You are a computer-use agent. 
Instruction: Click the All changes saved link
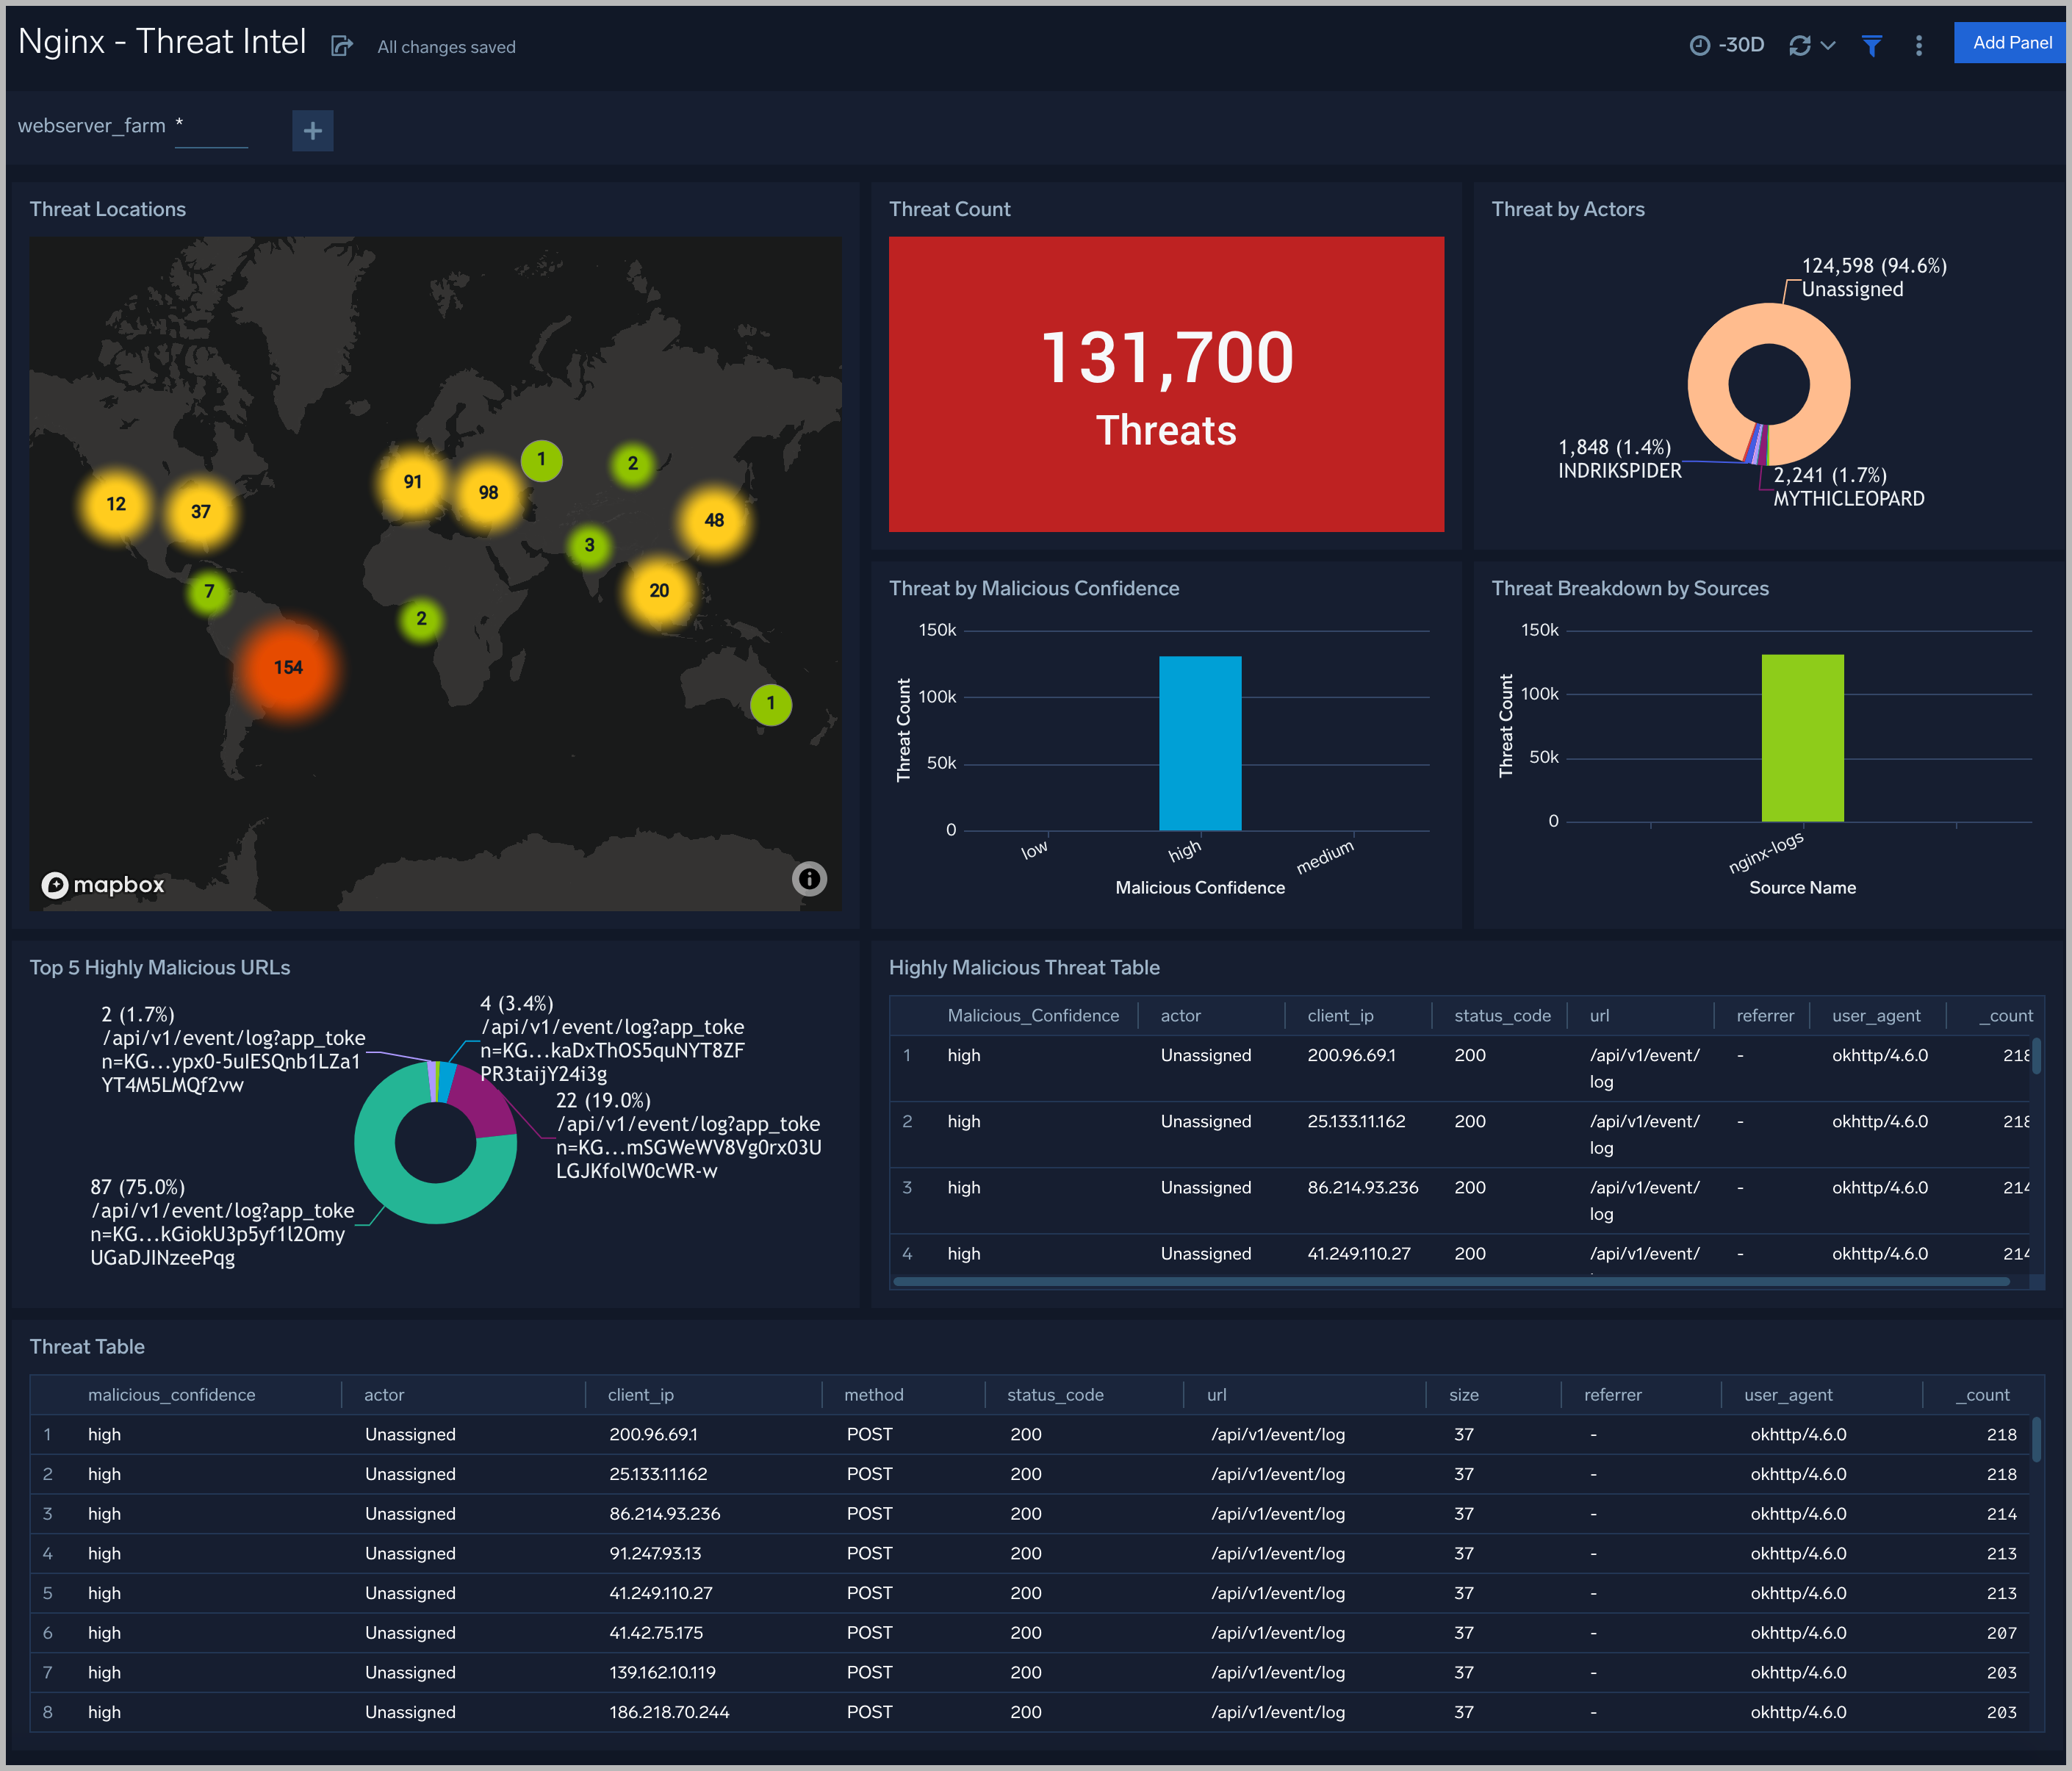[446, 46]
